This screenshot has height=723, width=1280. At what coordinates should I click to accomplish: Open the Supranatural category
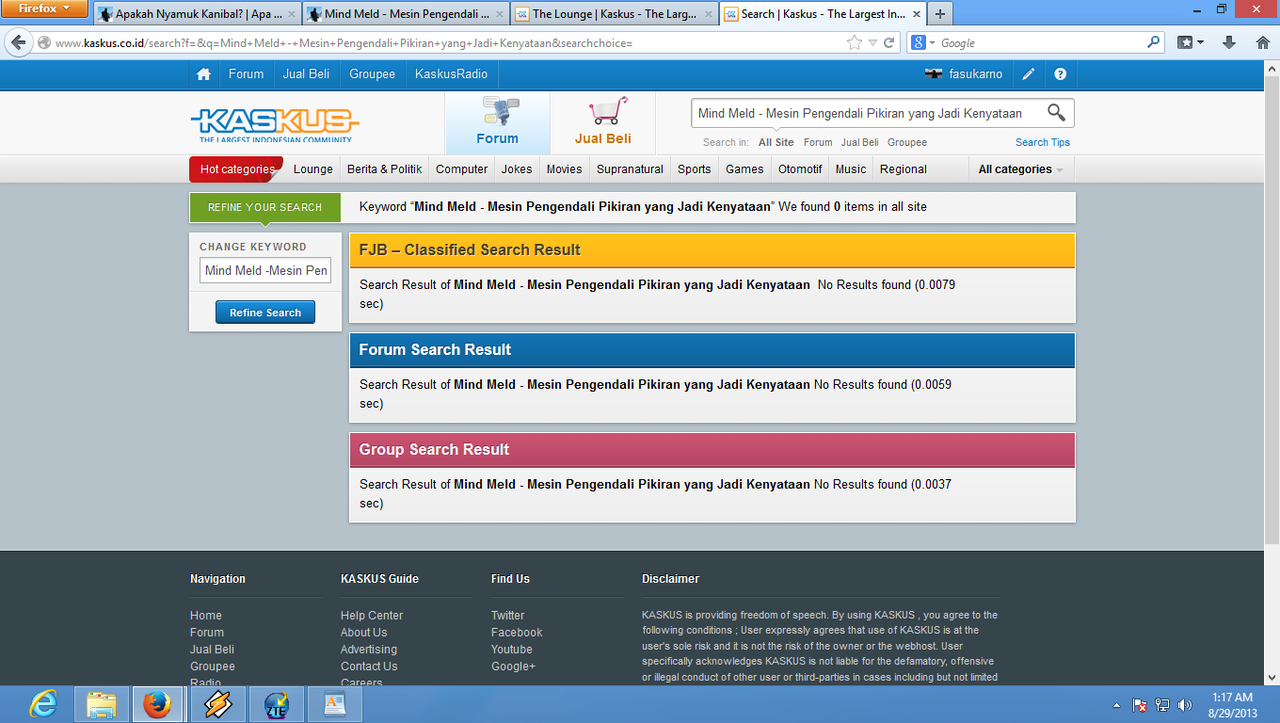pyautogui.click(x=630, y=169)
